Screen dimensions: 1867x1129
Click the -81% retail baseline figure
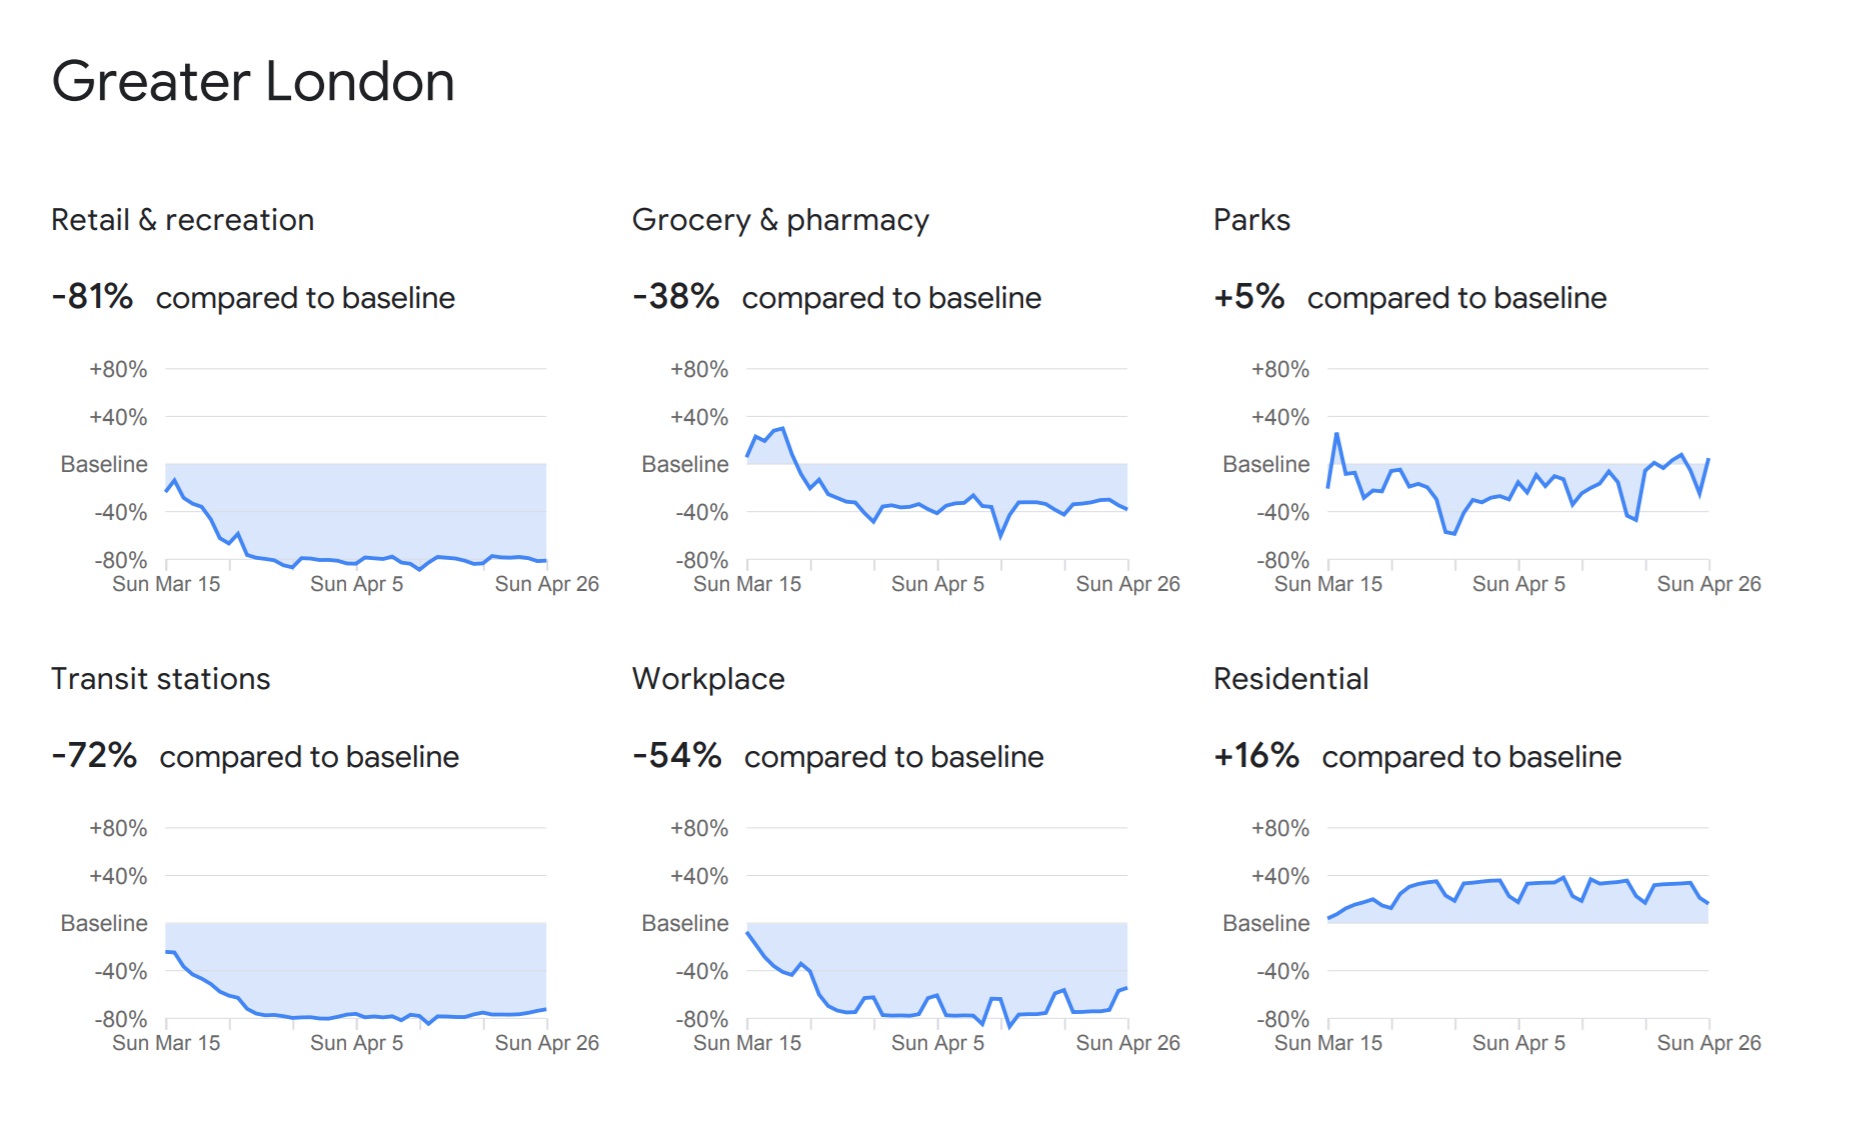point(92,297)
